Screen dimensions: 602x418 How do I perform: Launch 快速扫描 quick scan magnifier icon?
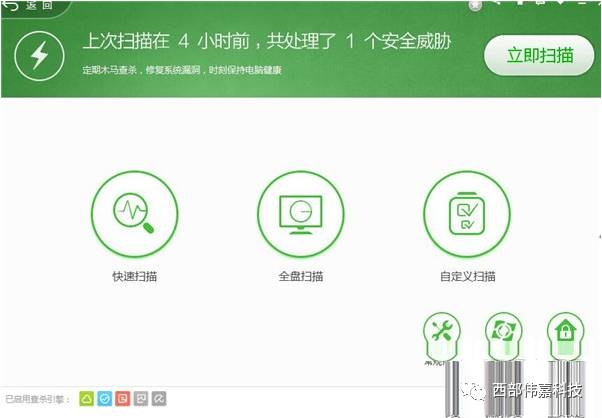[135, 214]
